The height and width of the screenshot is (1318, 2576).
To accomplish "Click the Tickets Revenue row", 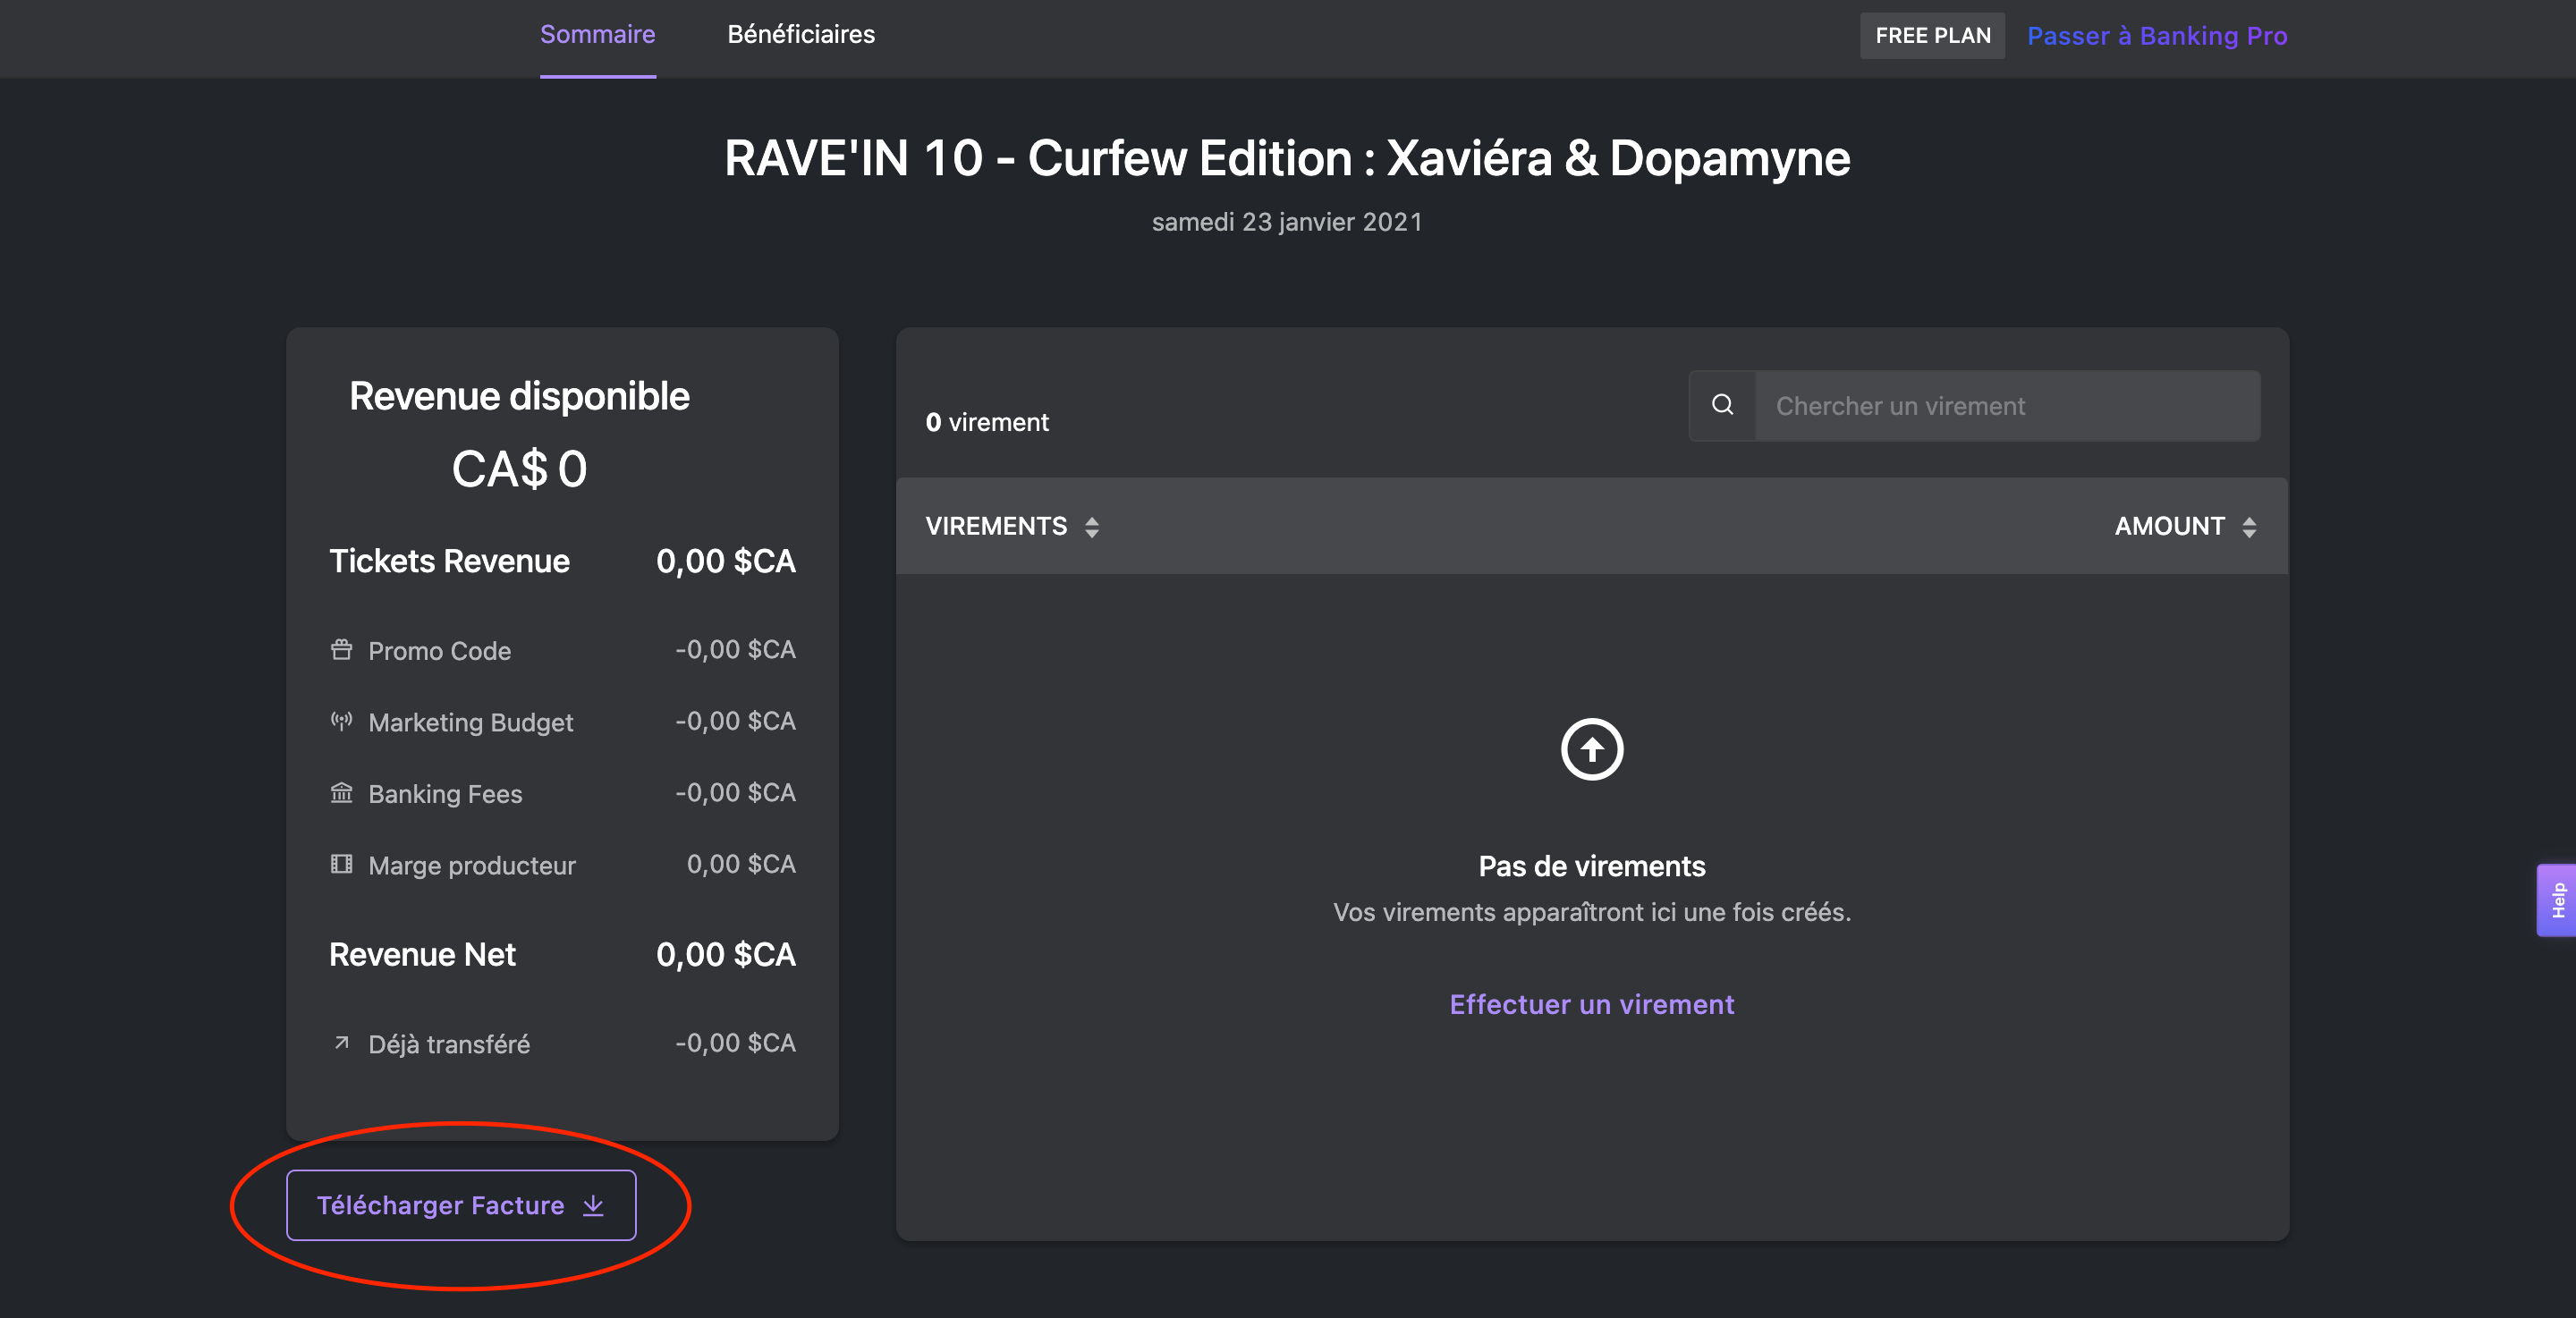I will (562, 561).
